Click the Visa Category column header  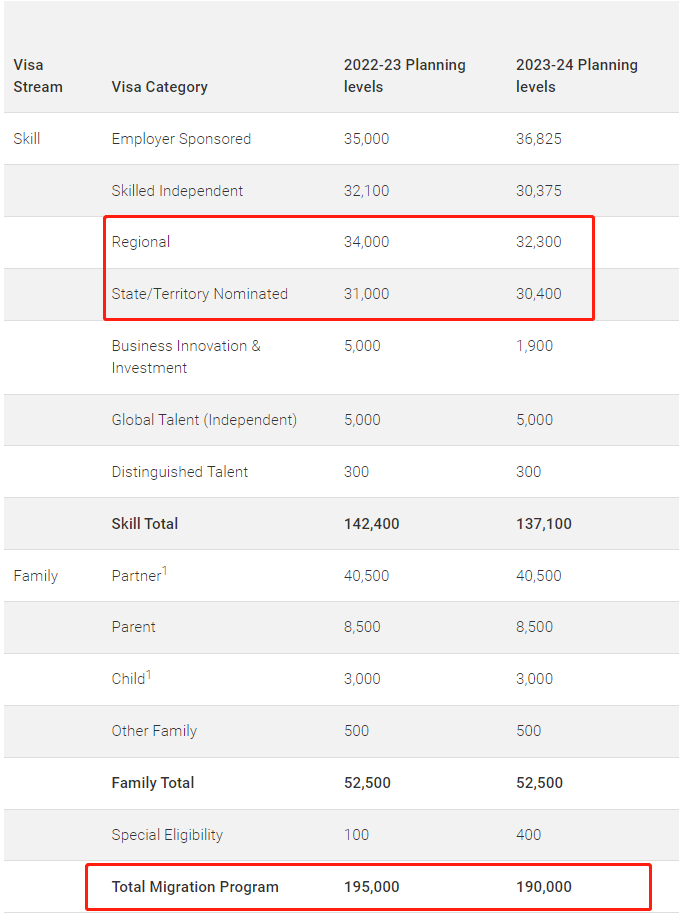pos(159,87)
